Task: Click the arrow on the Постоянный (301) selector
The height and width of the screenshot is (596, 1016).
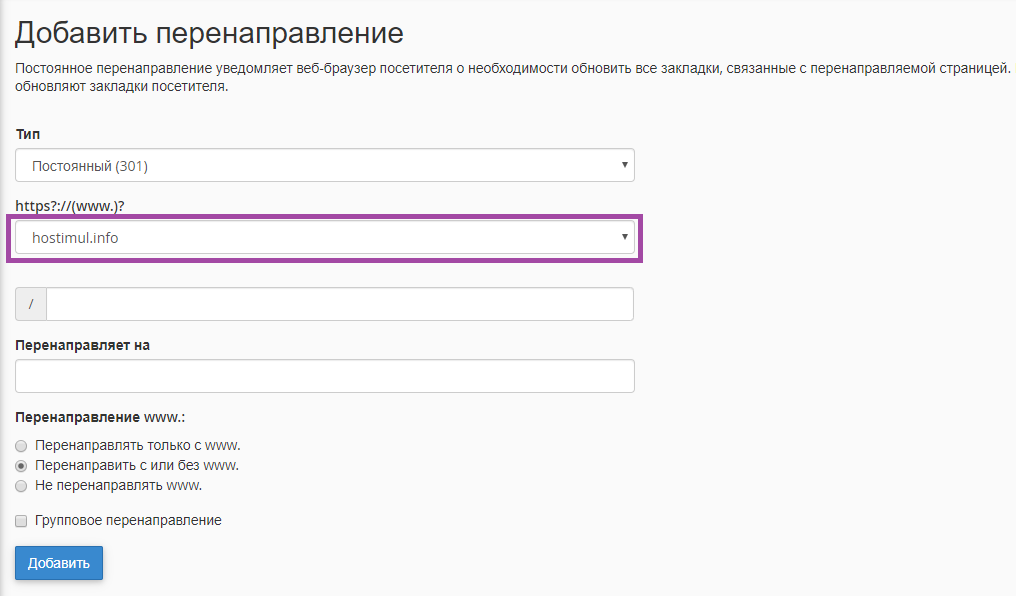Action: pyautogui.click(x=624, y=165)
